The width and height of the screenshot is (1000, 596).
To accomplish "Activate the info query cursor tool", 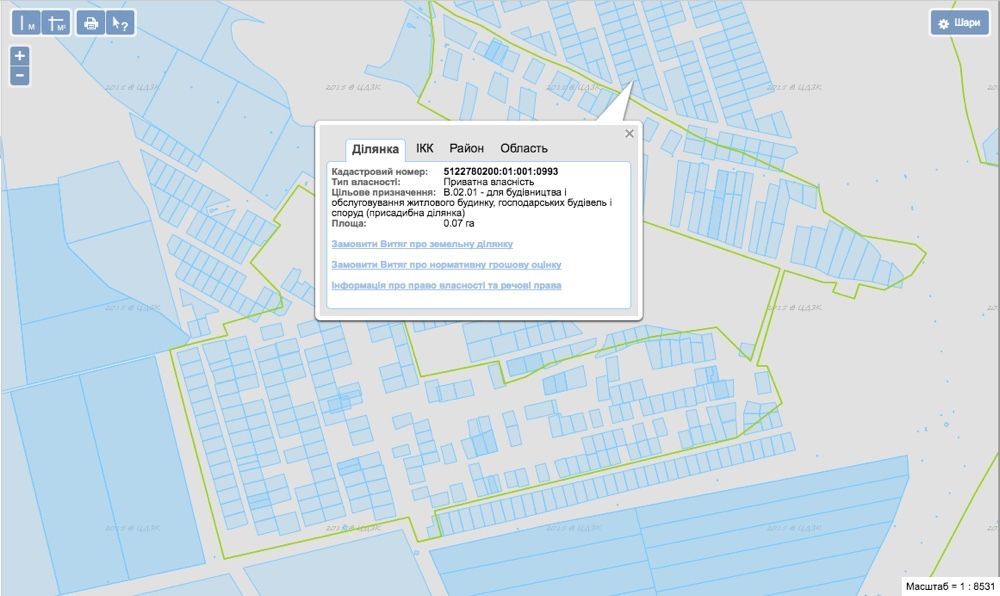I will pyautogui.click(x=120, y=24).
